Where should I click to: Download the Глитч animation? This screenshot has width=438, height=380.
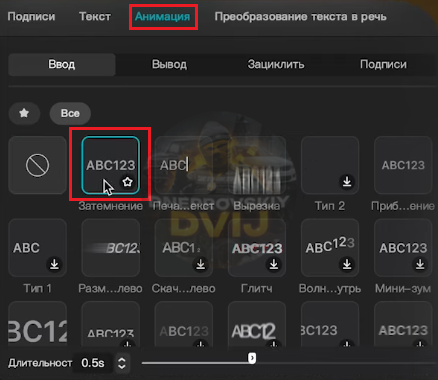pyautogui.click(x=274, y=264)
